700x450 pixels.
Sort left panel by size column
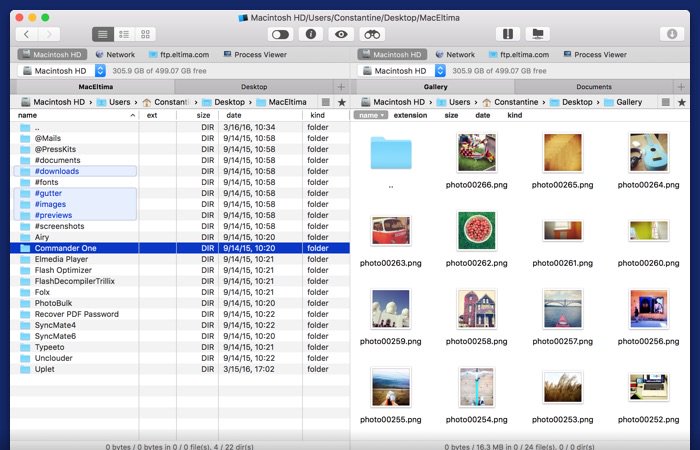pyautogui.click(x=197, y=115)
